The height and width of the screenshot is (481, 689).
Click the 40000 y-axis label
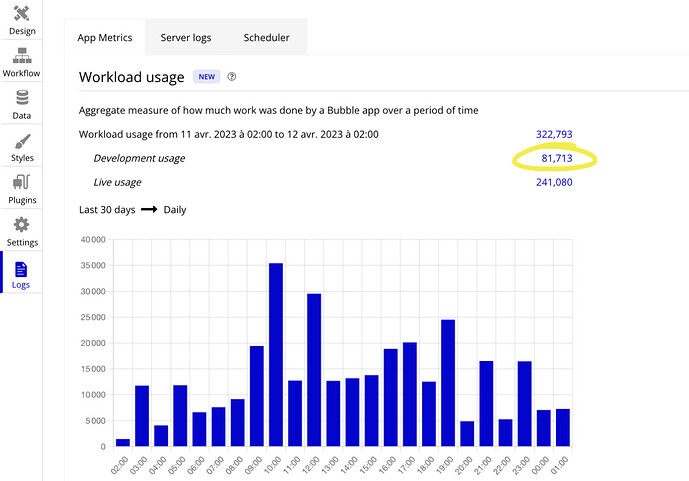pos(93,240)
